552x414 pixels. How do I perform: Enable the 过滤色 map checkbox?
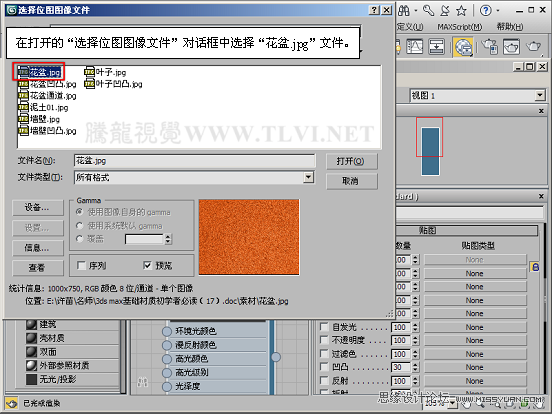click(324, 353)
